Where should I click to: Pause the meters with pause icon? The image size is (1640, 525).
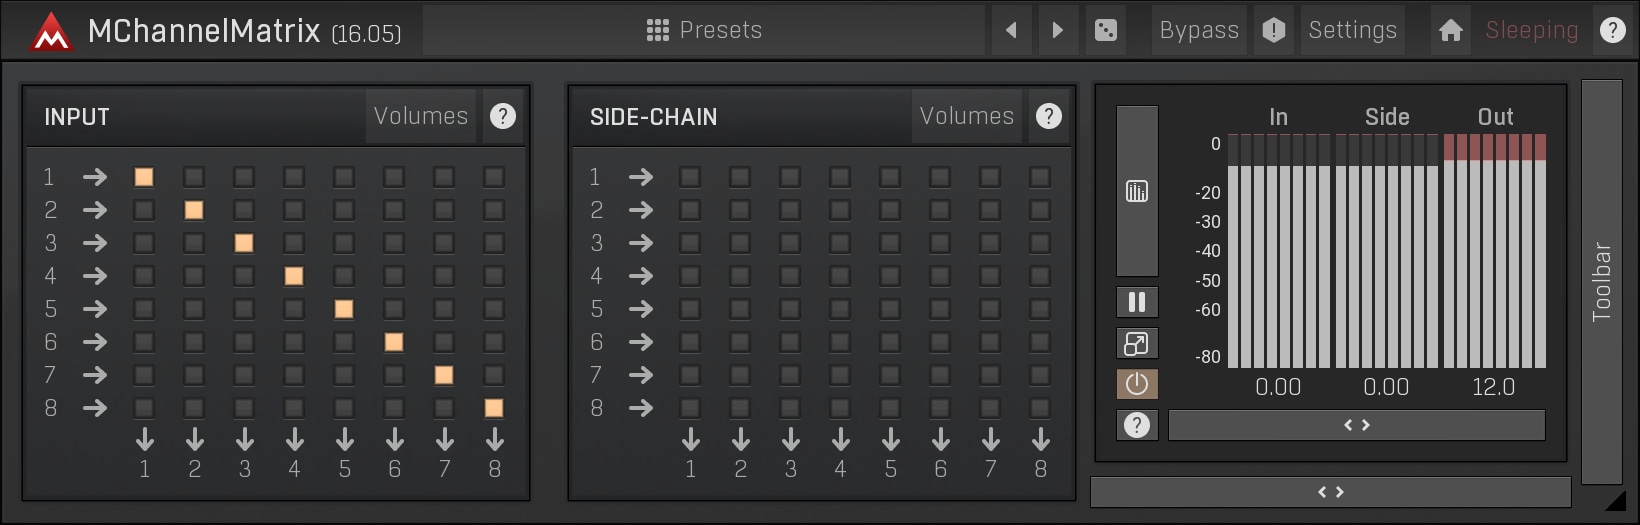(1137, 302)
